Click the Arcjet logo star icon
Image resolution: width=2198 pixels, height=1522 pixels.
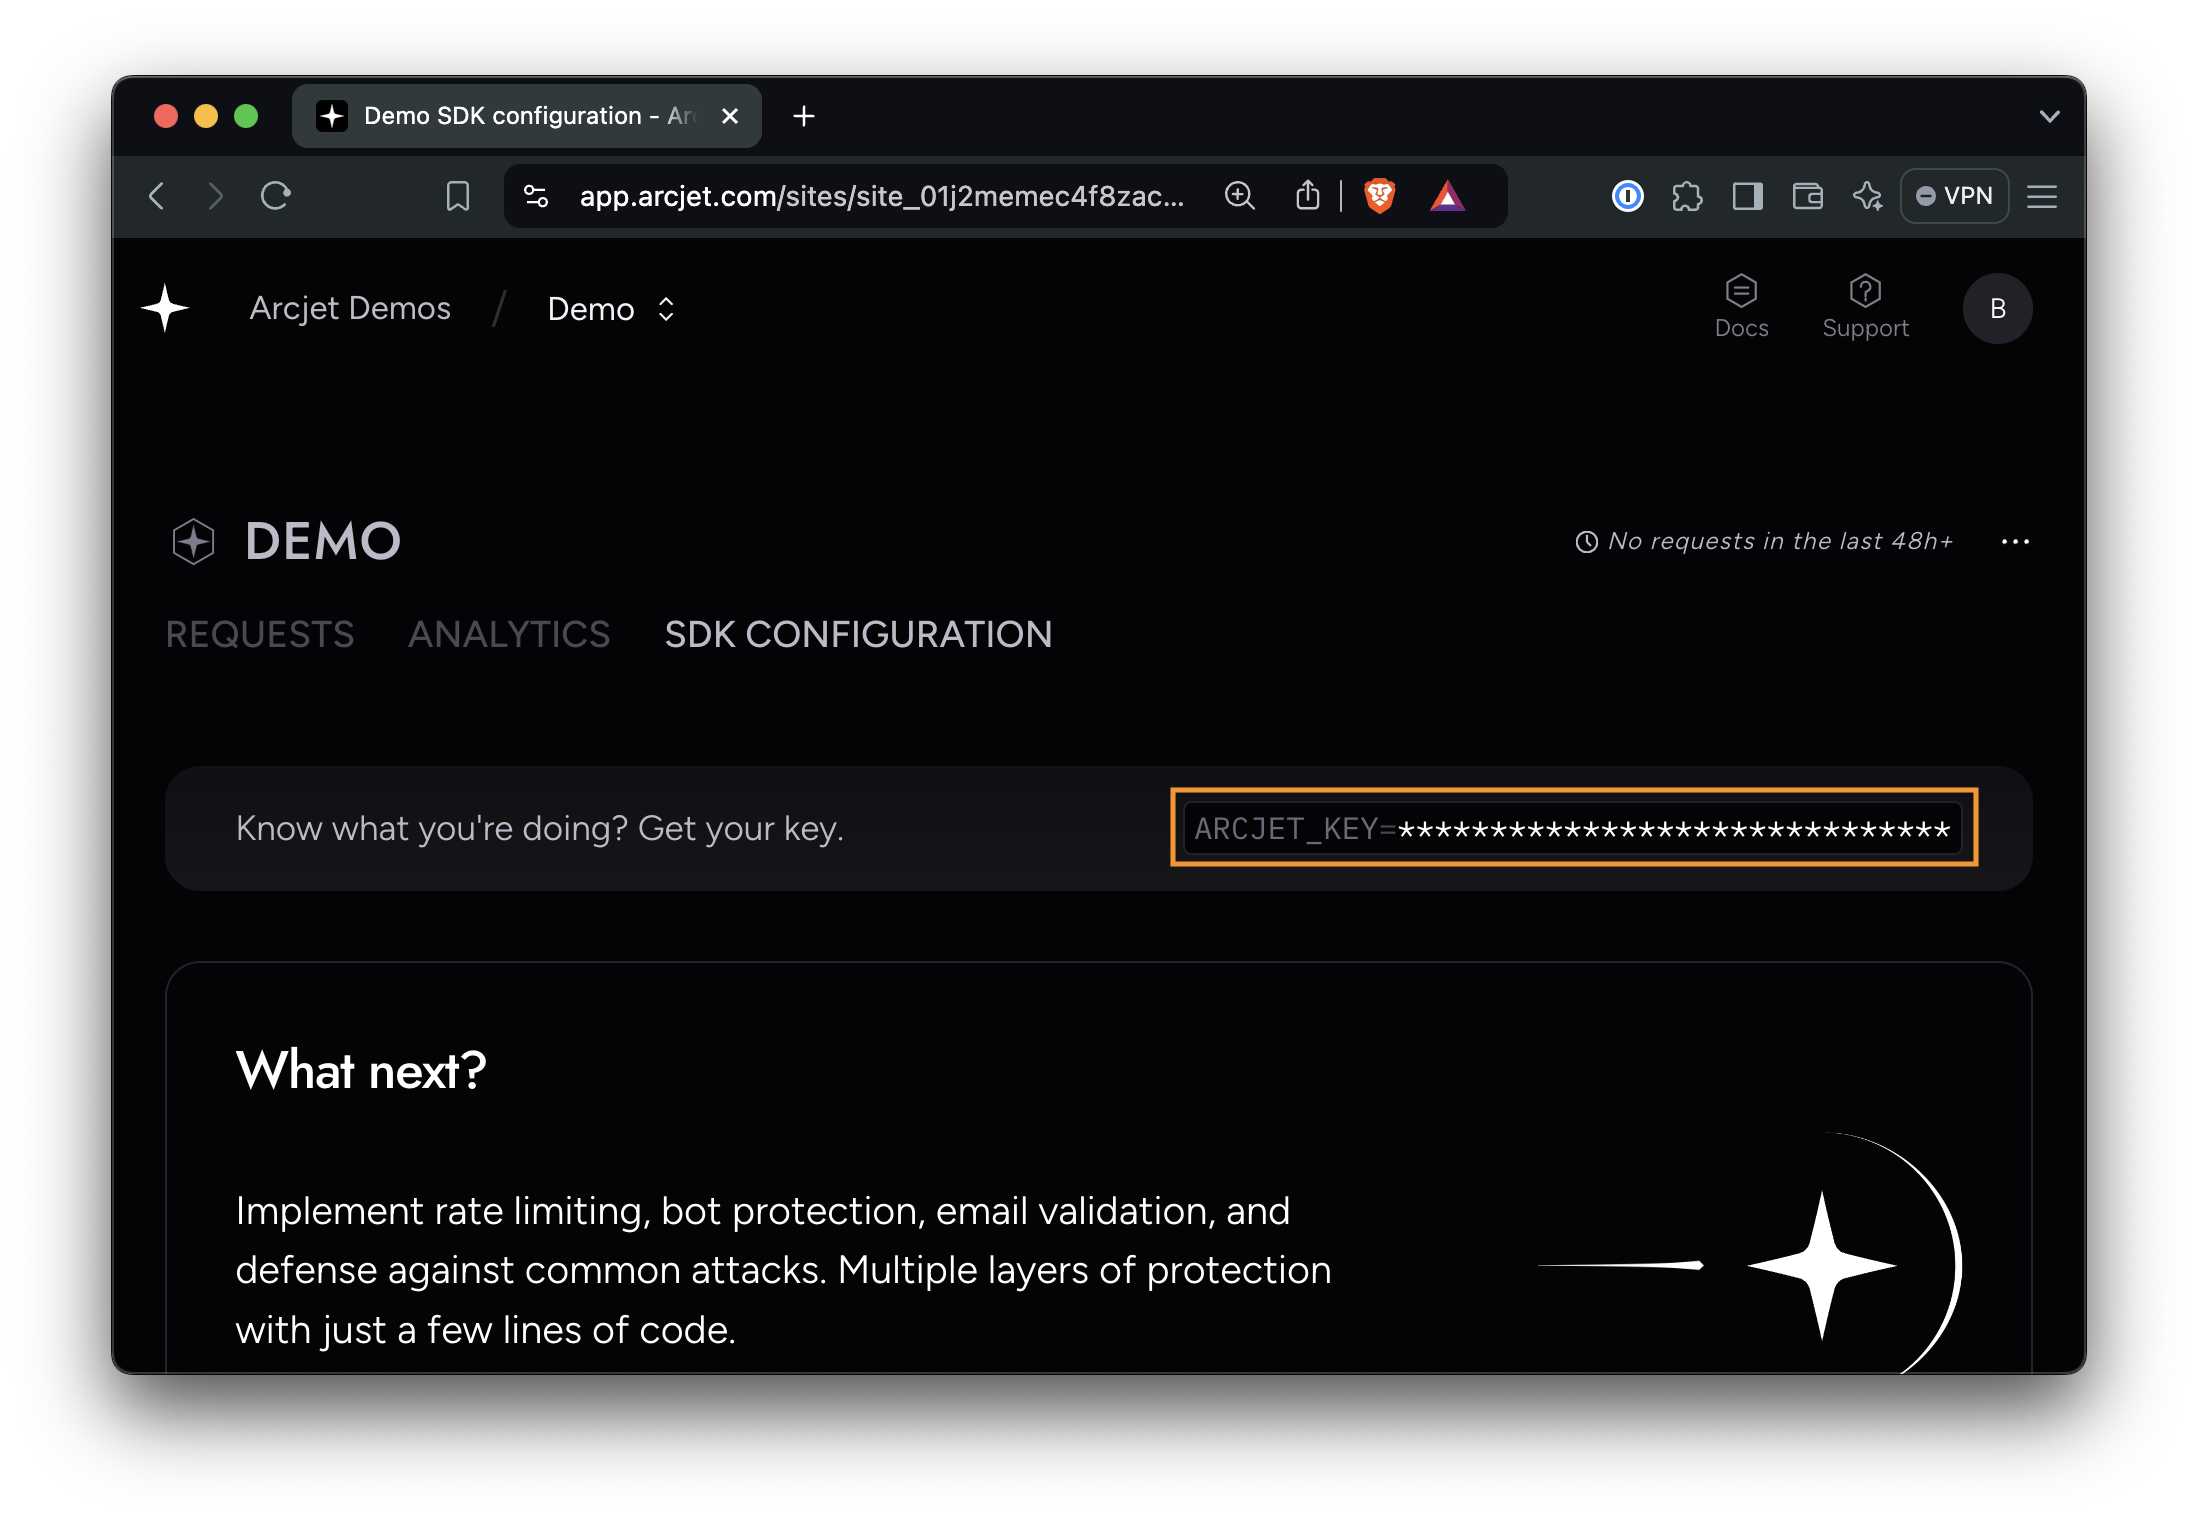click(x=163, y=308)
